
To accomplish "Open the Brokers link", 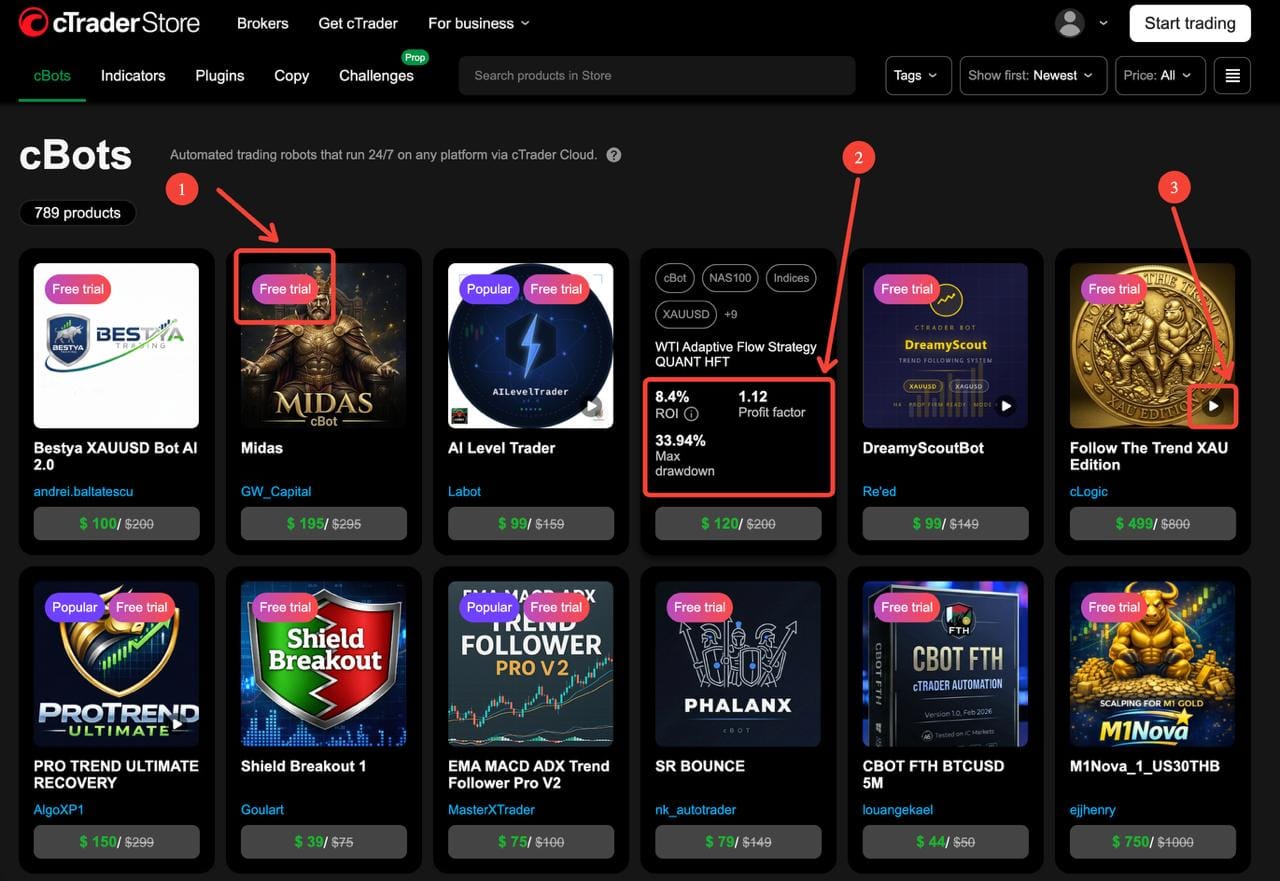I will (x=262, y=23).
